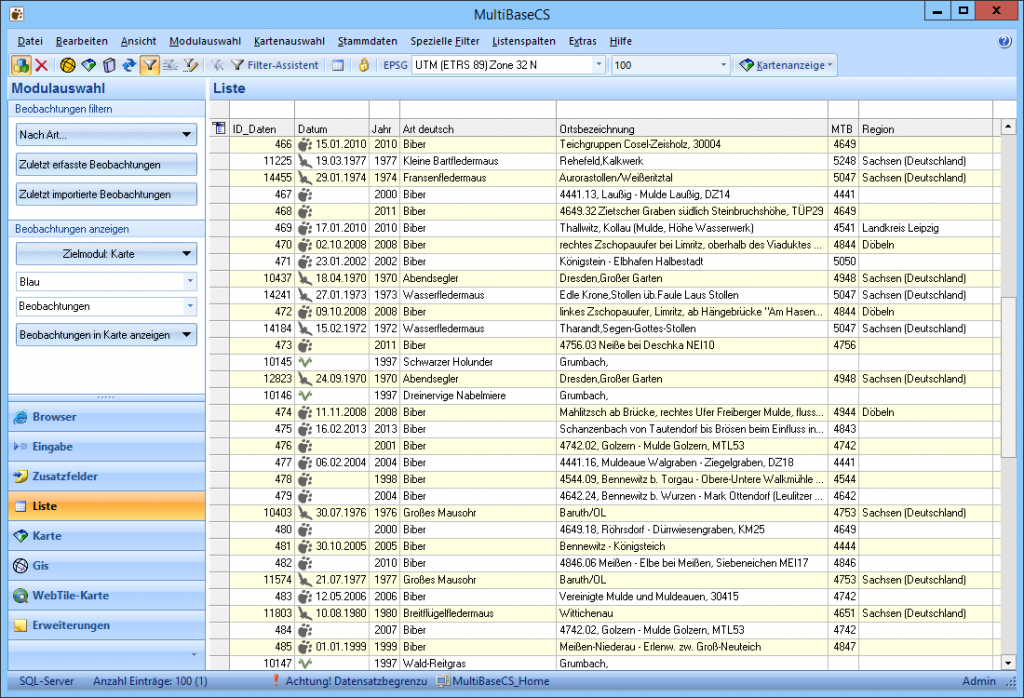Sort by MTB column header

point(842,129)
